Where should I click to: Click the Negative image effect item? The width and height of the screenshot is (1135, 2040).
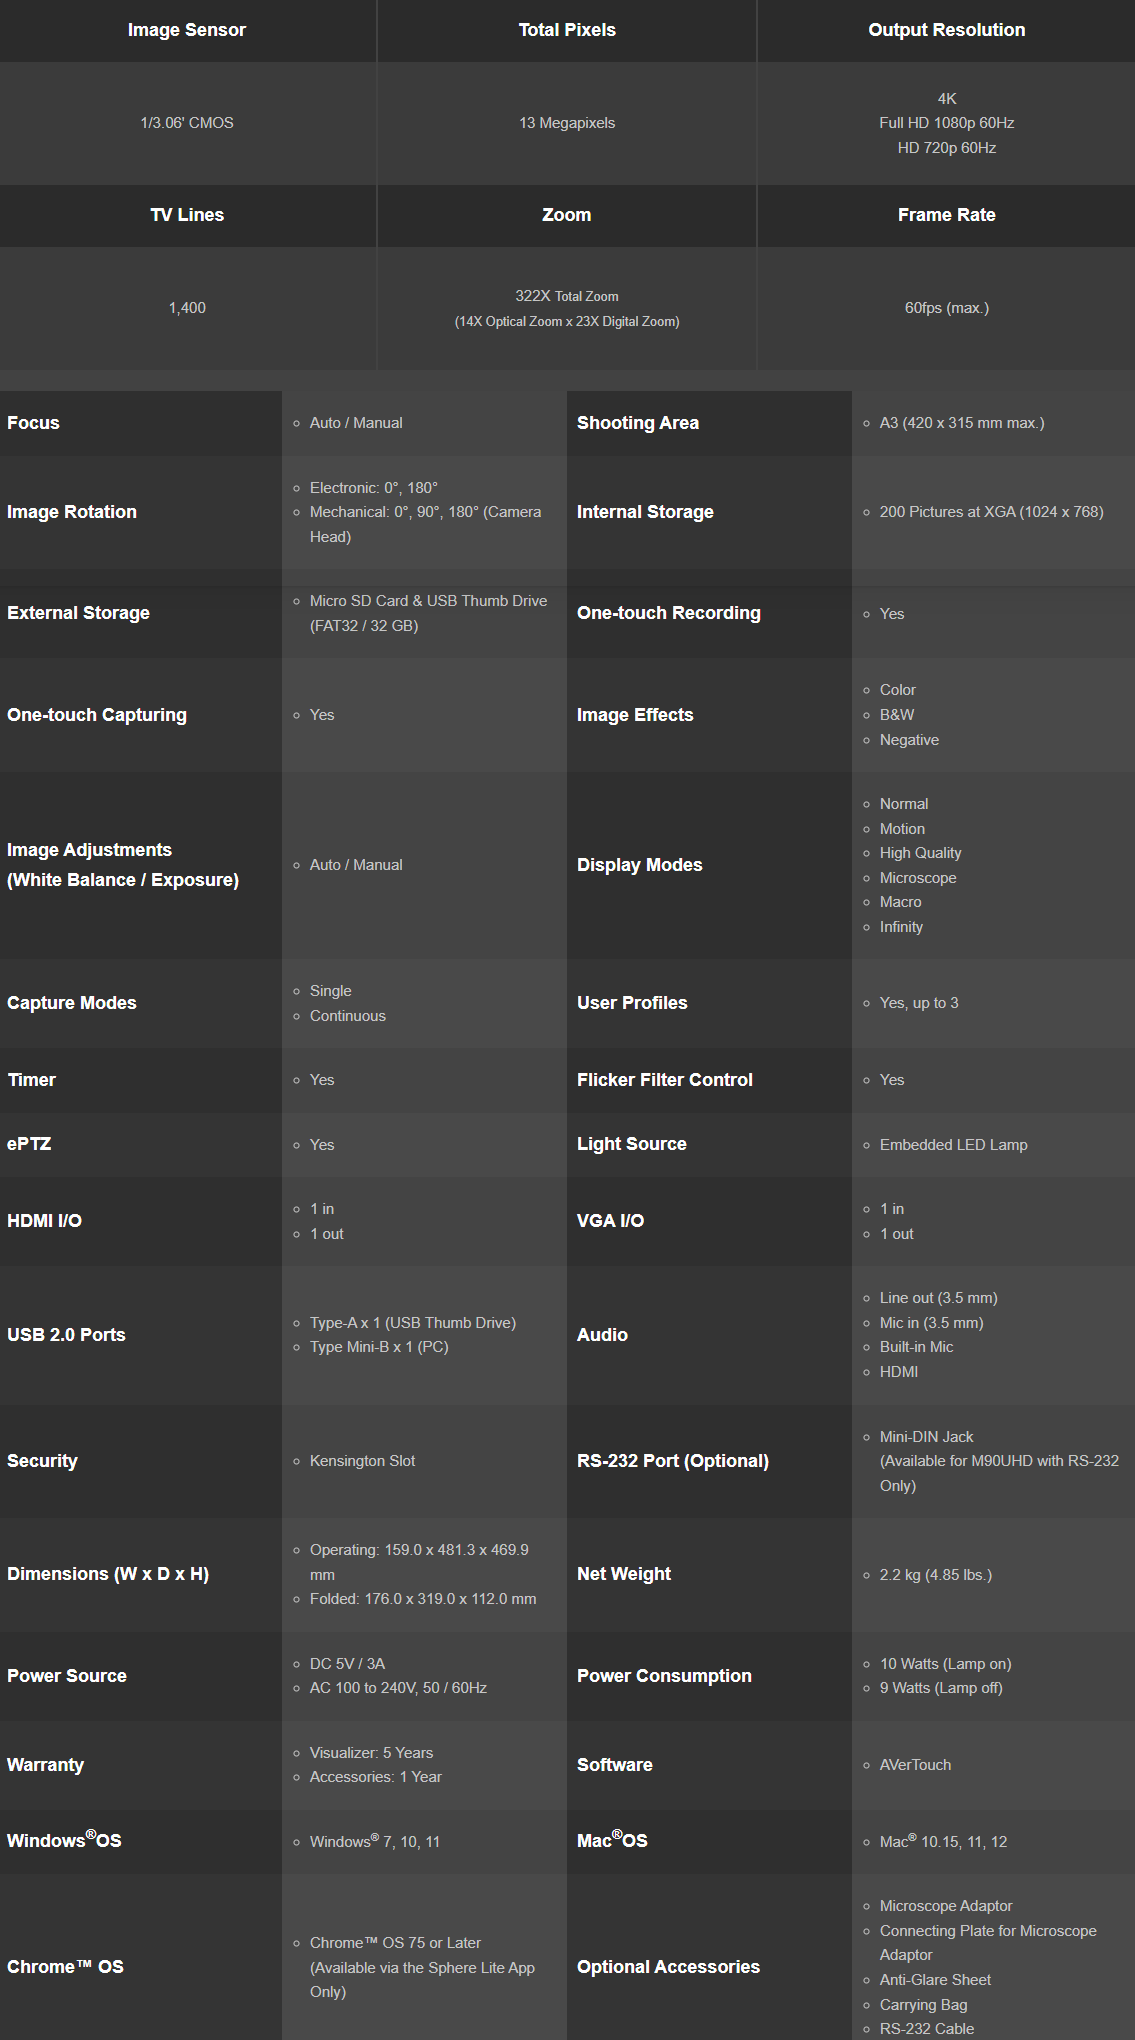tap(908, 740)
